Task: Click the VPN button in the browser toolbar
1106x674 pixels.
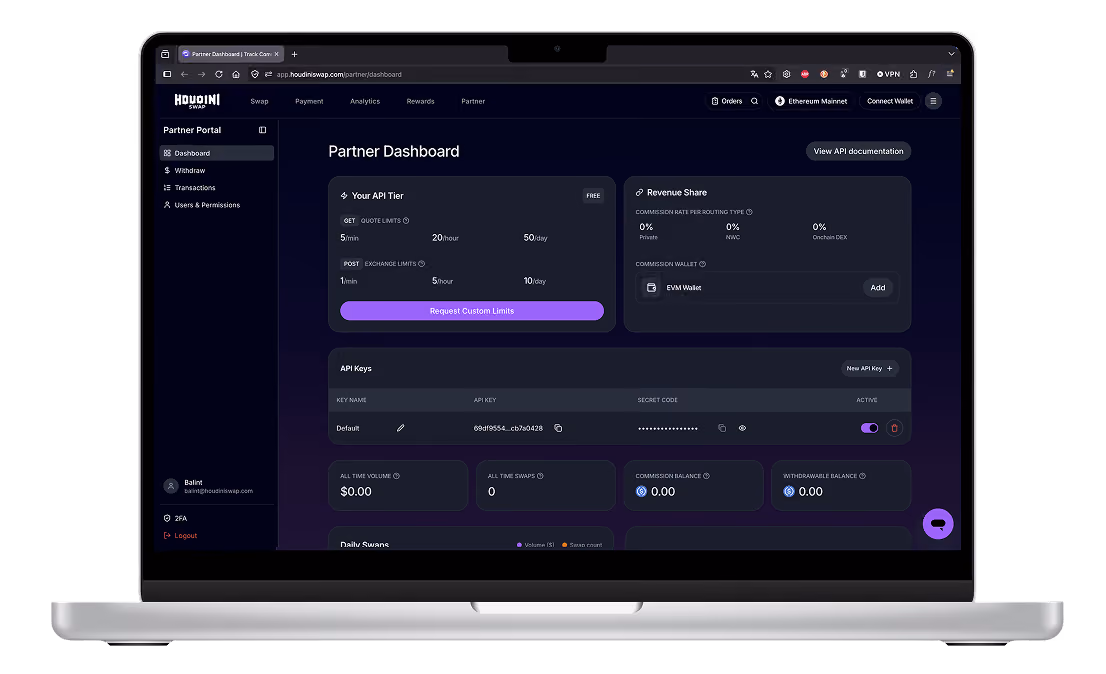Action: click(x=889, y=74)
